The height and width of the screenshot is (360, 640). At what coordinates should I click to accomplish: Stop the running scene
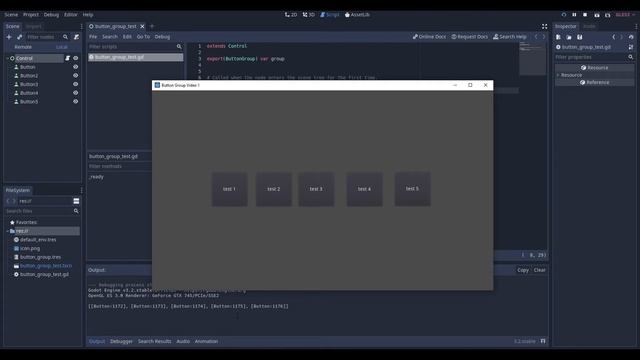tap(585, 15)
